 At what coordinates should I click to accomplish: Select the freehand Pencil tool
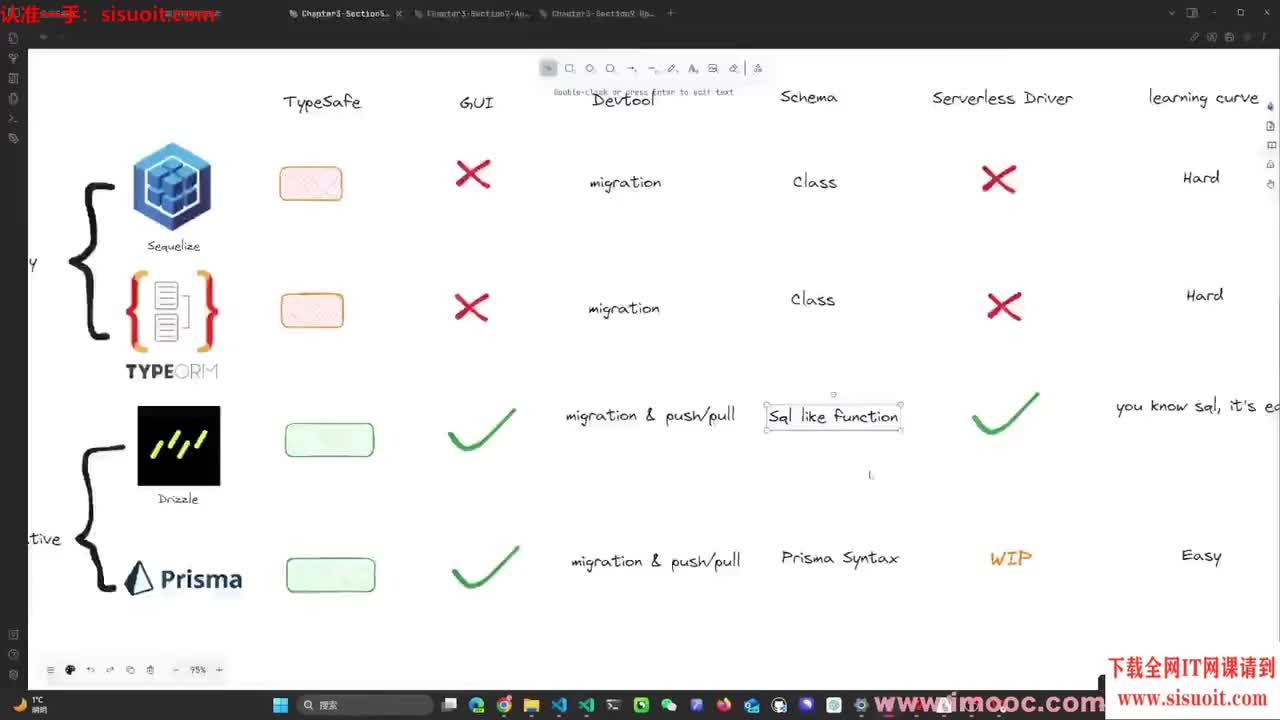tap(672, 68)
